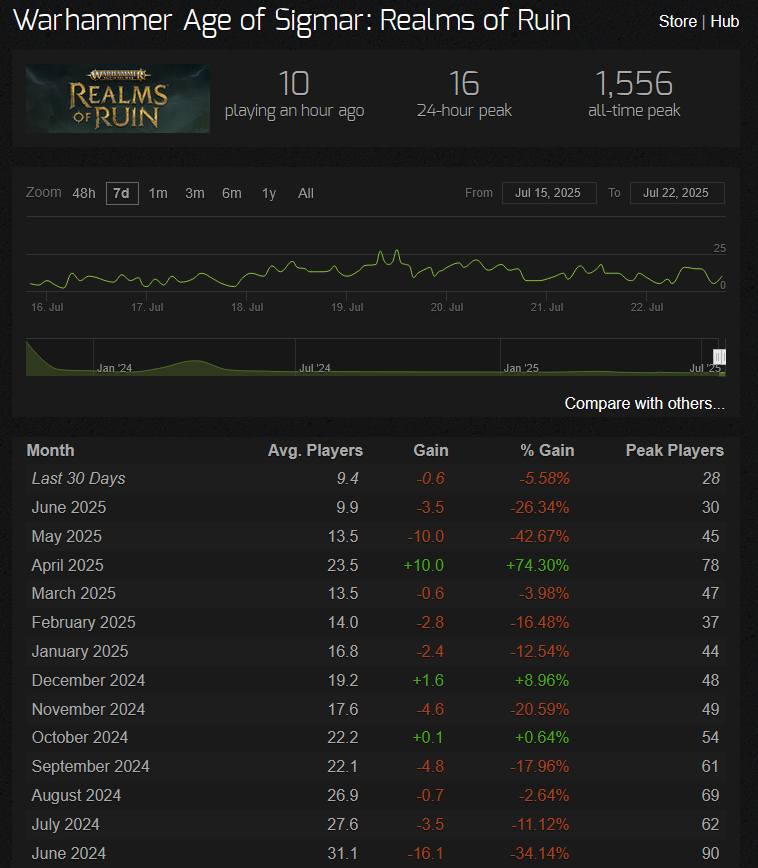Set chart zoom to 1y
The height and width of the screenshot is (868, 758).
[269, 193]
